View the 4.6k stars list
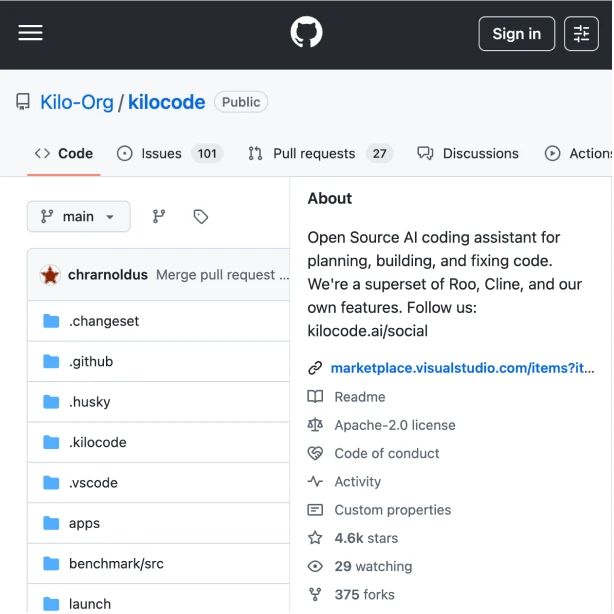 (x=366, y=538)
